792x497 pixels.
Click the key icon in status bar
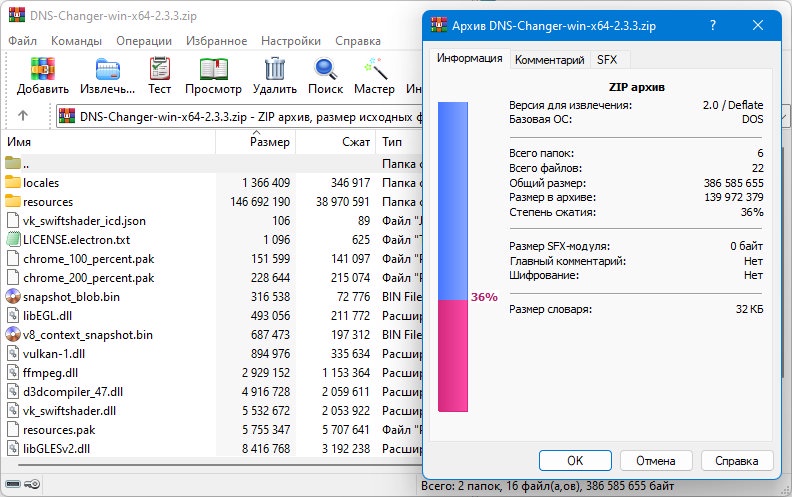(x=32, y=484)
